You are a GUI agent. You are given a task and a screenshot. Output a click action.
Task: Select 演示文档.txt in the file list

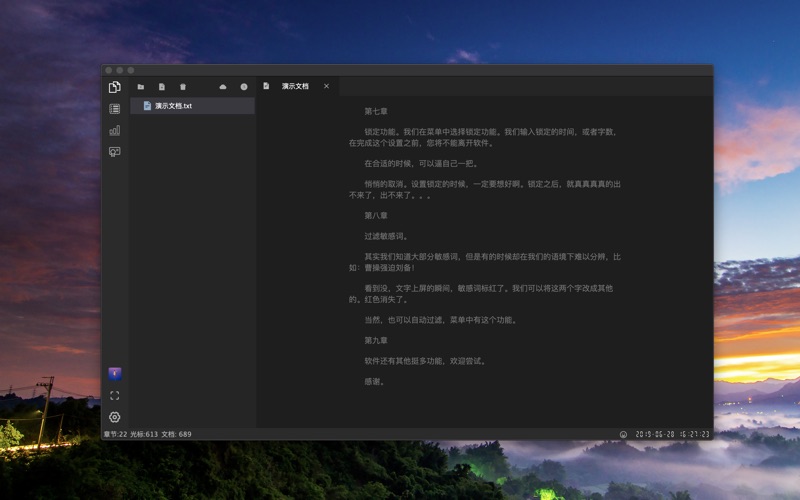(x=192, y=106)
